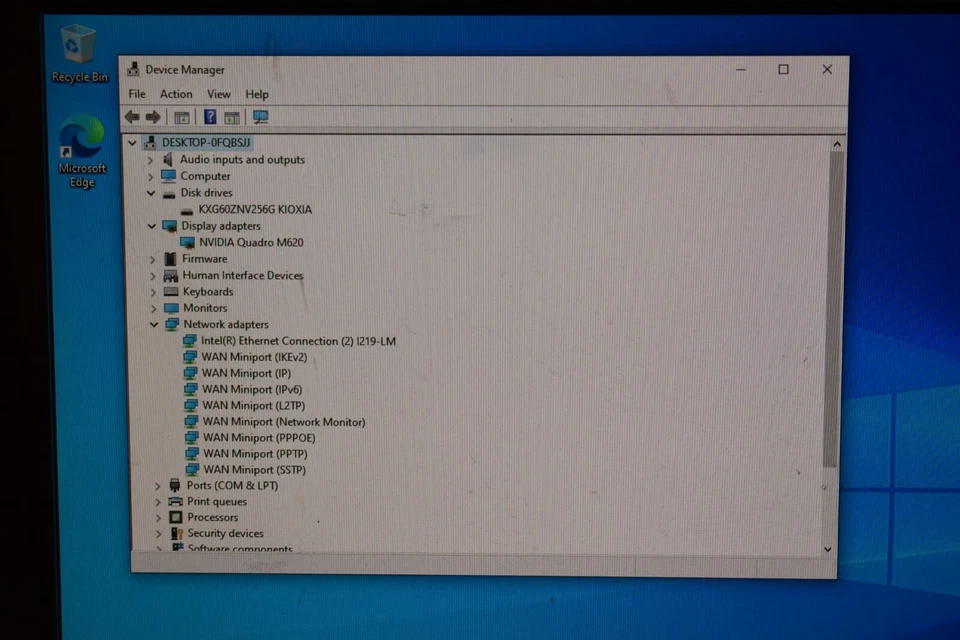Click the Display adapters category icon
The width and height of the screenshot is (960, 640).
pyautogui.click(x=170, y=226)
